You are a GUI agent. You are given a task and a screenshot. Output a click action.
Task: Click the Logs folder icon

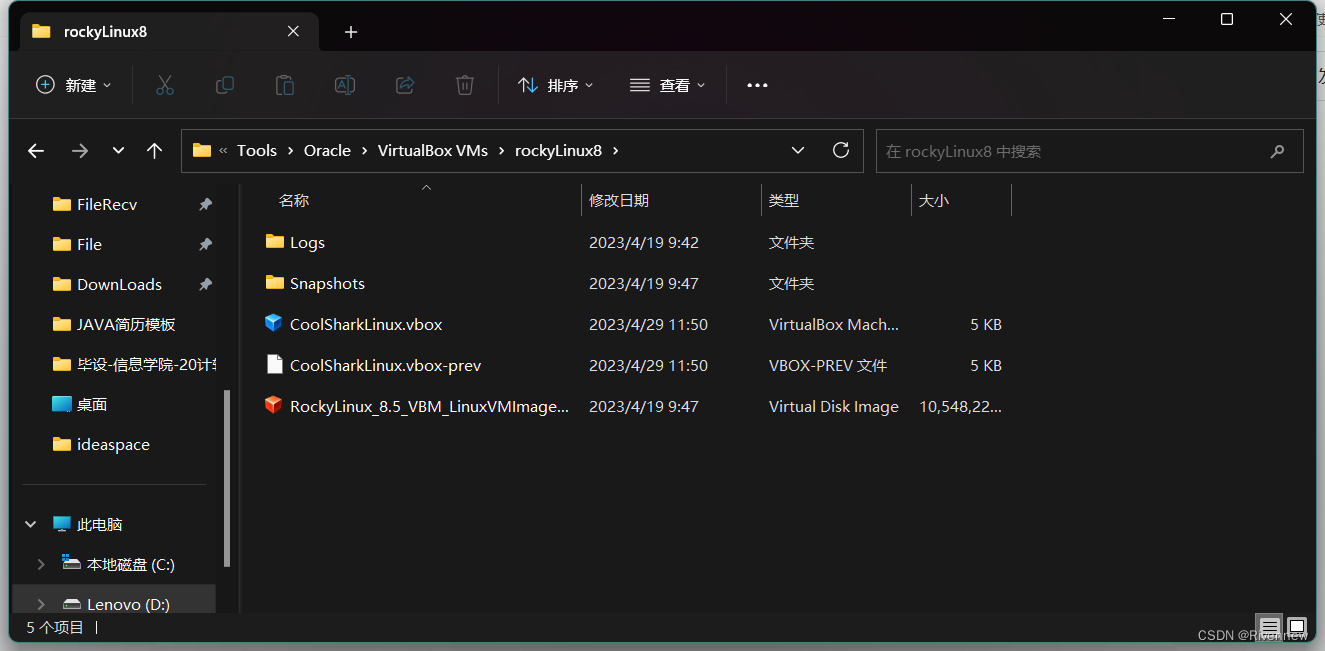point(275,241)
